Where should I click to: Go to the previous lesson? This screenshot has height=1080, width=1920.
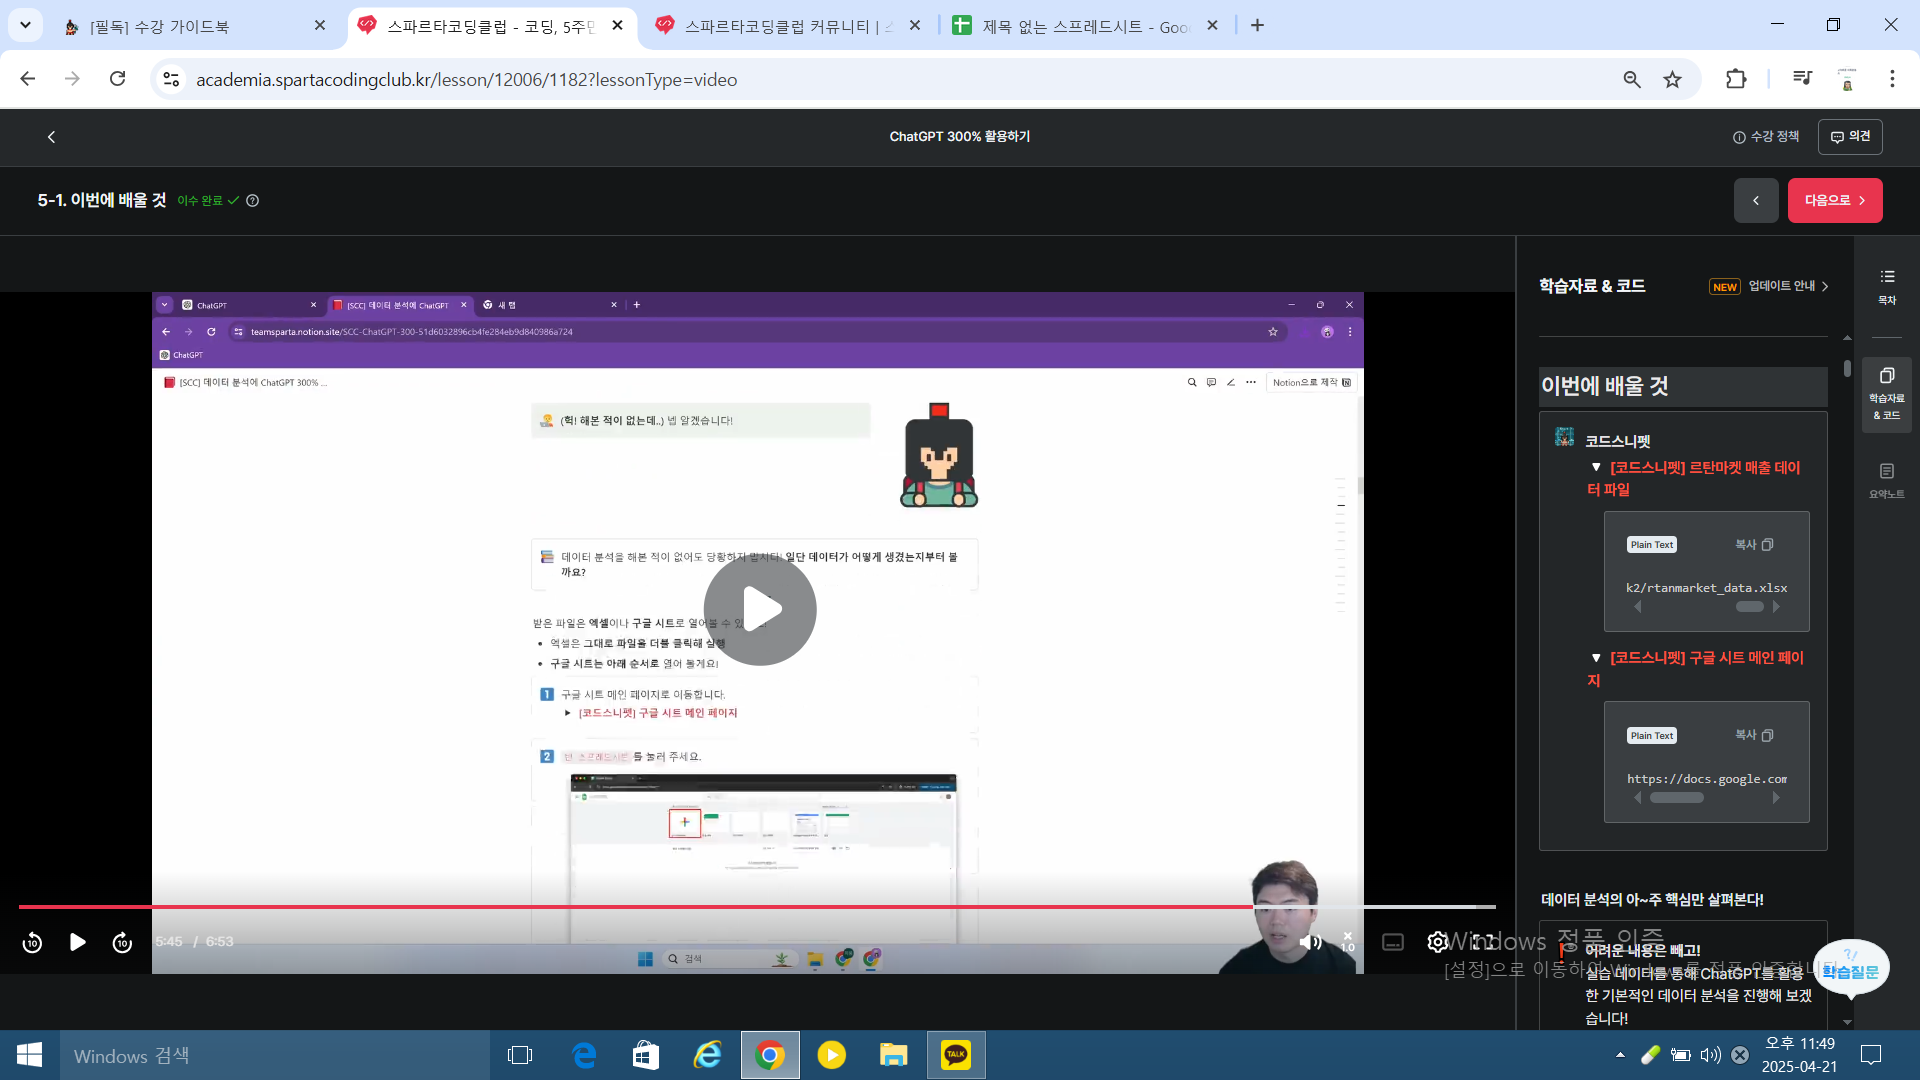tap(1756, 201)
